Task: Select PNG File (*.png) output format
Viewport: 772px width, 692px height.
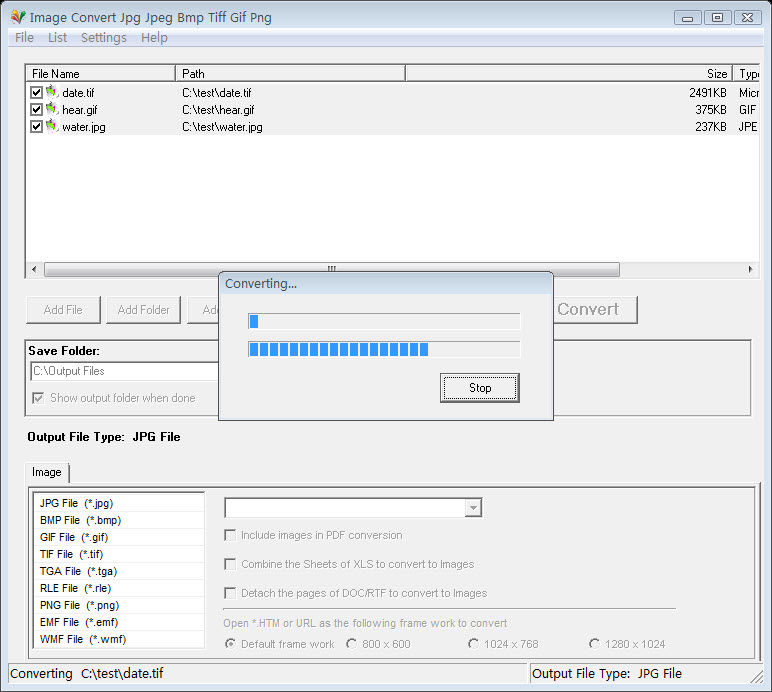Action: 119,605
